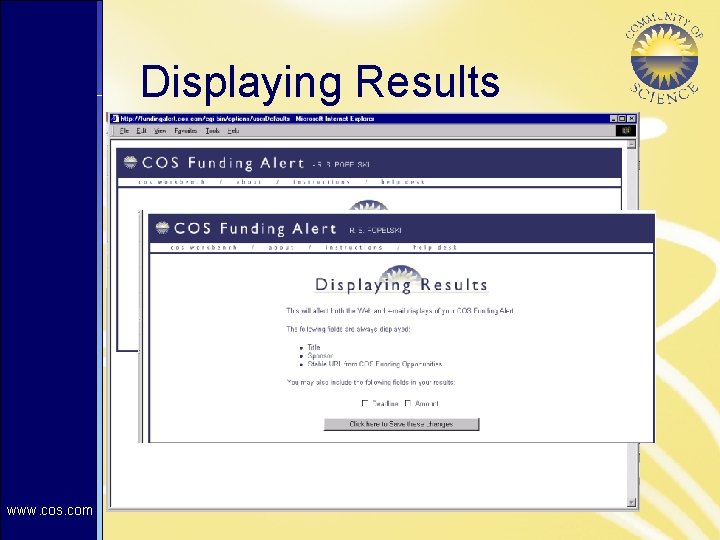This screenshot has height=540, width=720.
Task: Click about link in the back window
Action: click(249, 182)
